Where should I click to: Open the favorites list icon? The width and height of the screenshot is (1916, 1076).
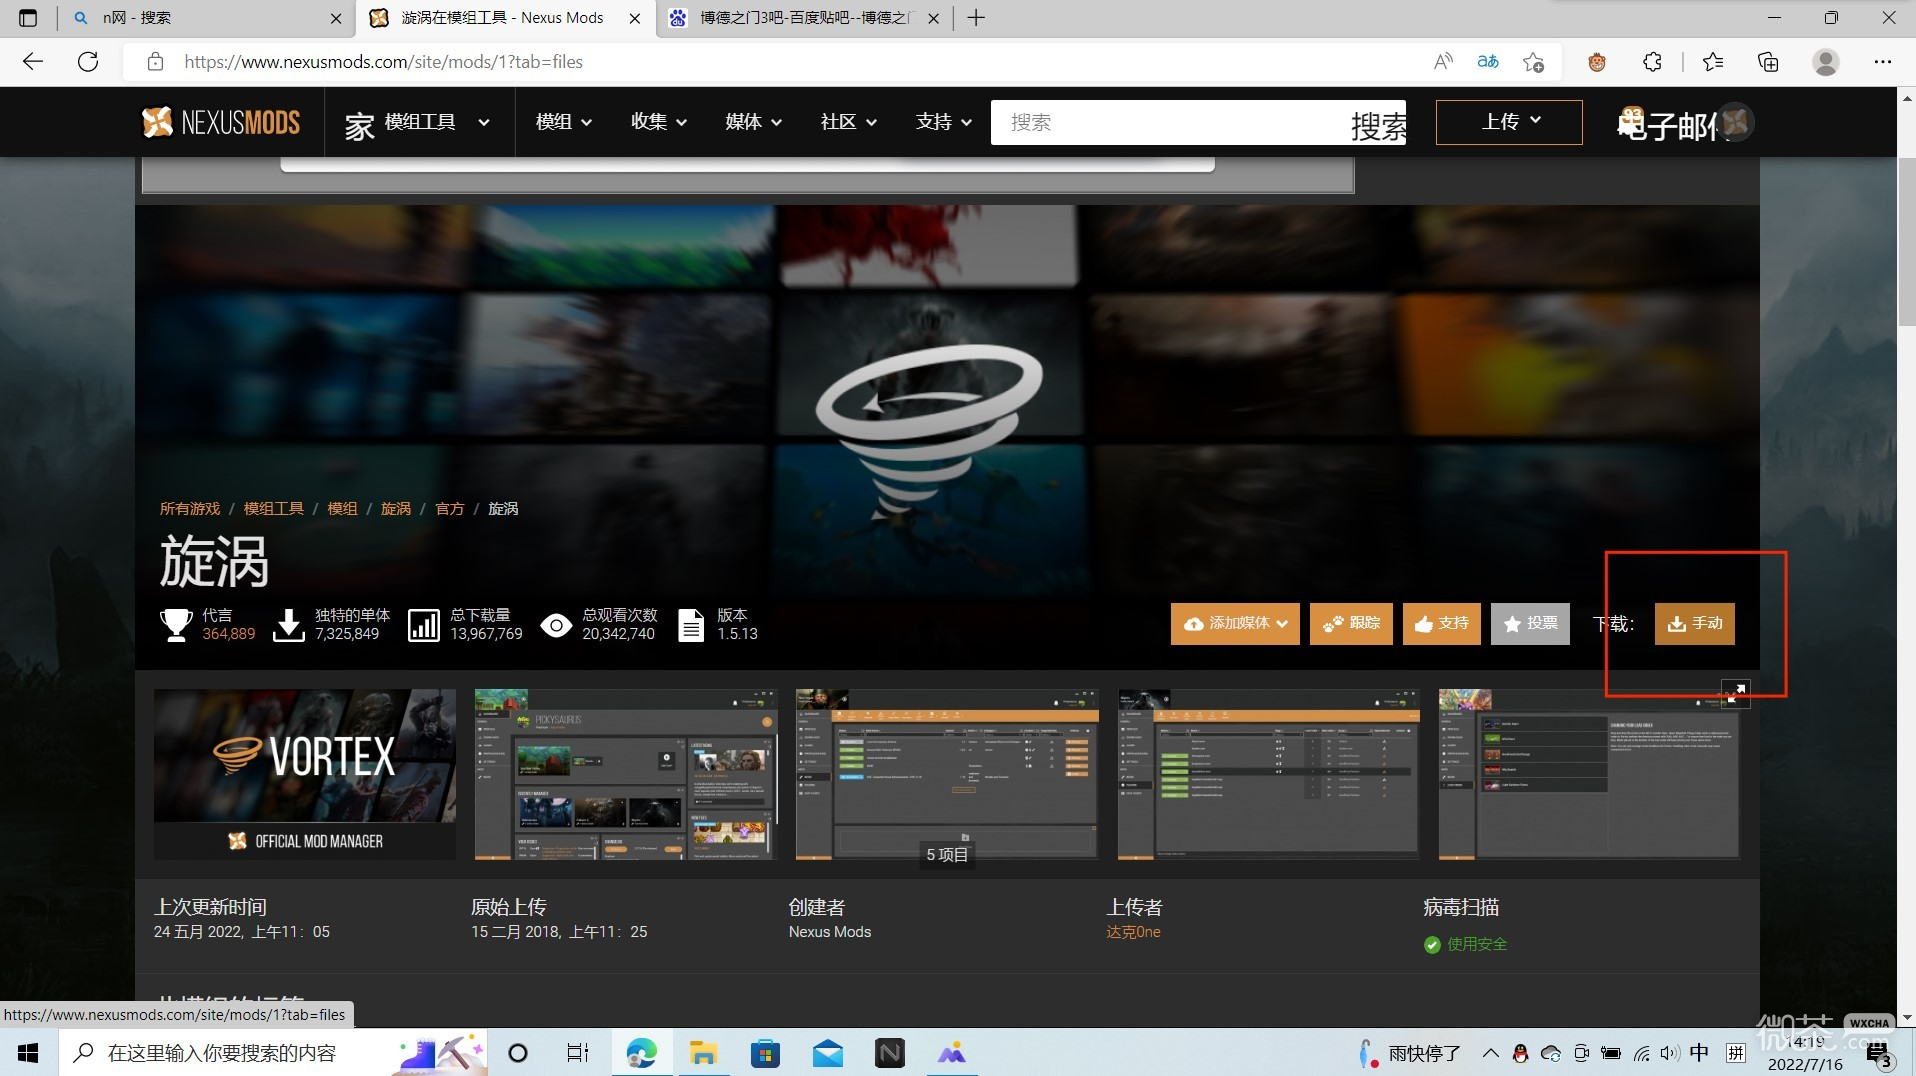click(x=1713, y=62)
